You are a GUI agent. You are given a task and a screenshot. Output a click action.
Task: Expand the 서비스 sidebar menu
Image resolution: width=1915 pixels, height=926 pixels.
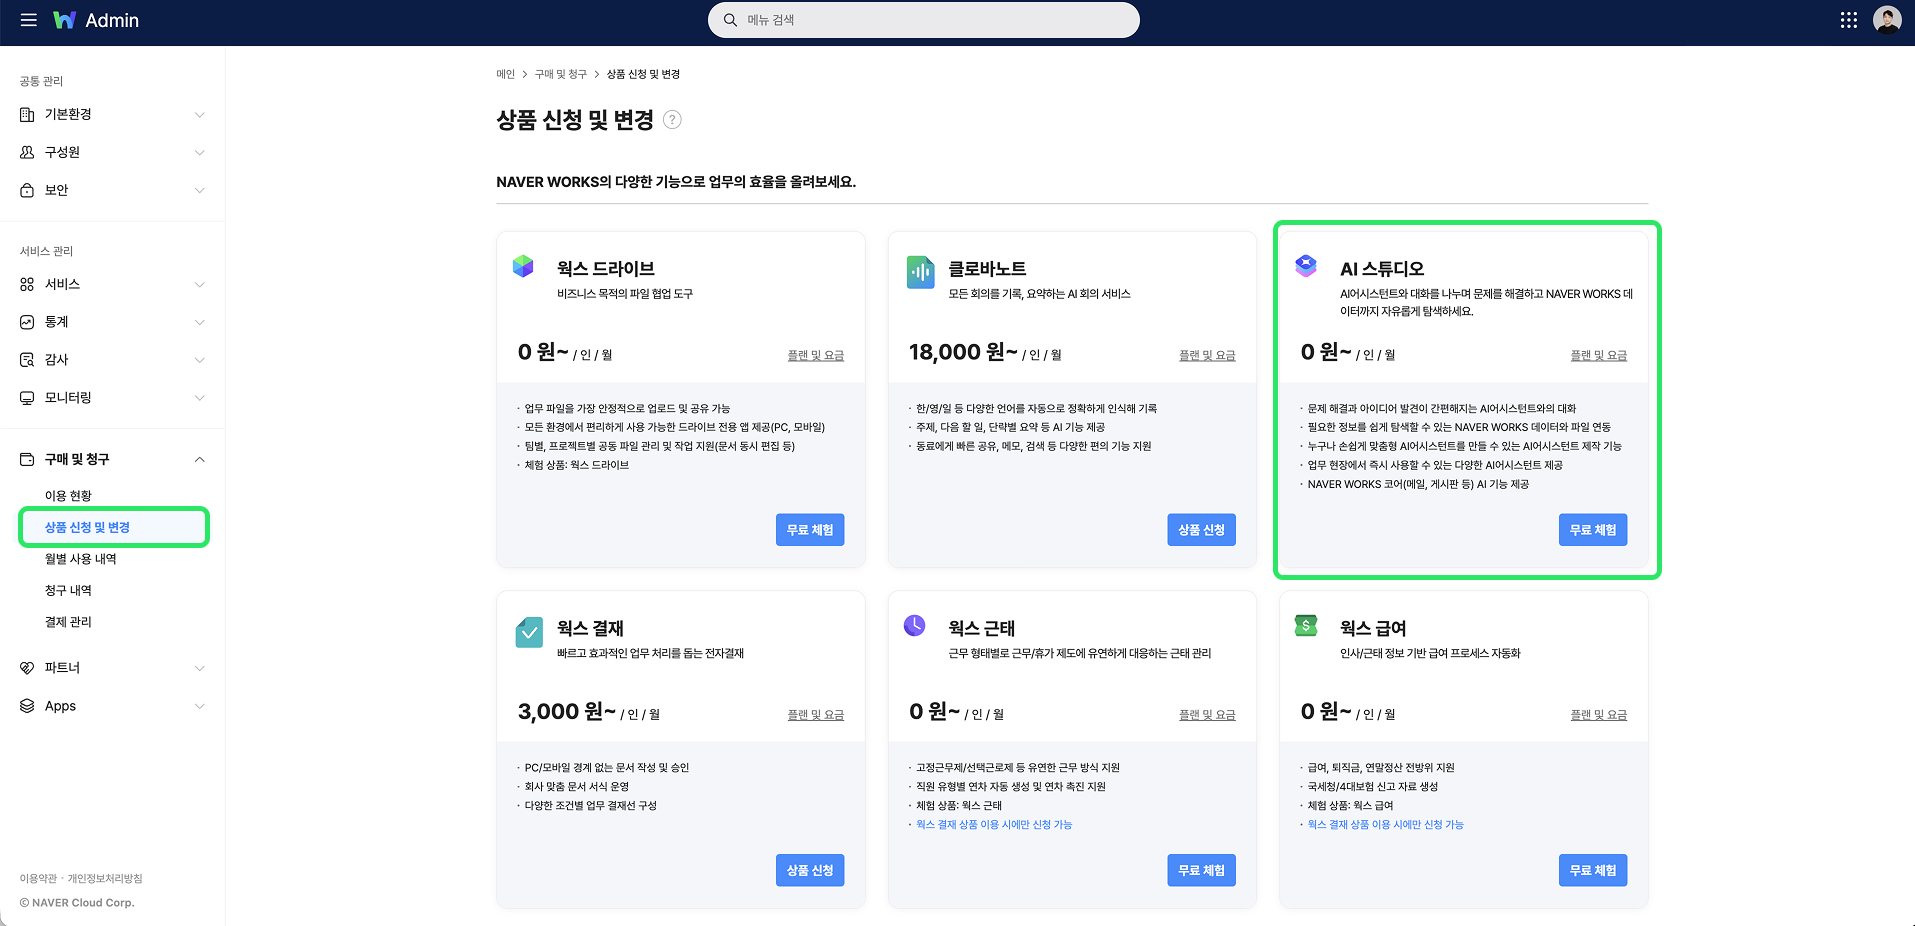112,283
